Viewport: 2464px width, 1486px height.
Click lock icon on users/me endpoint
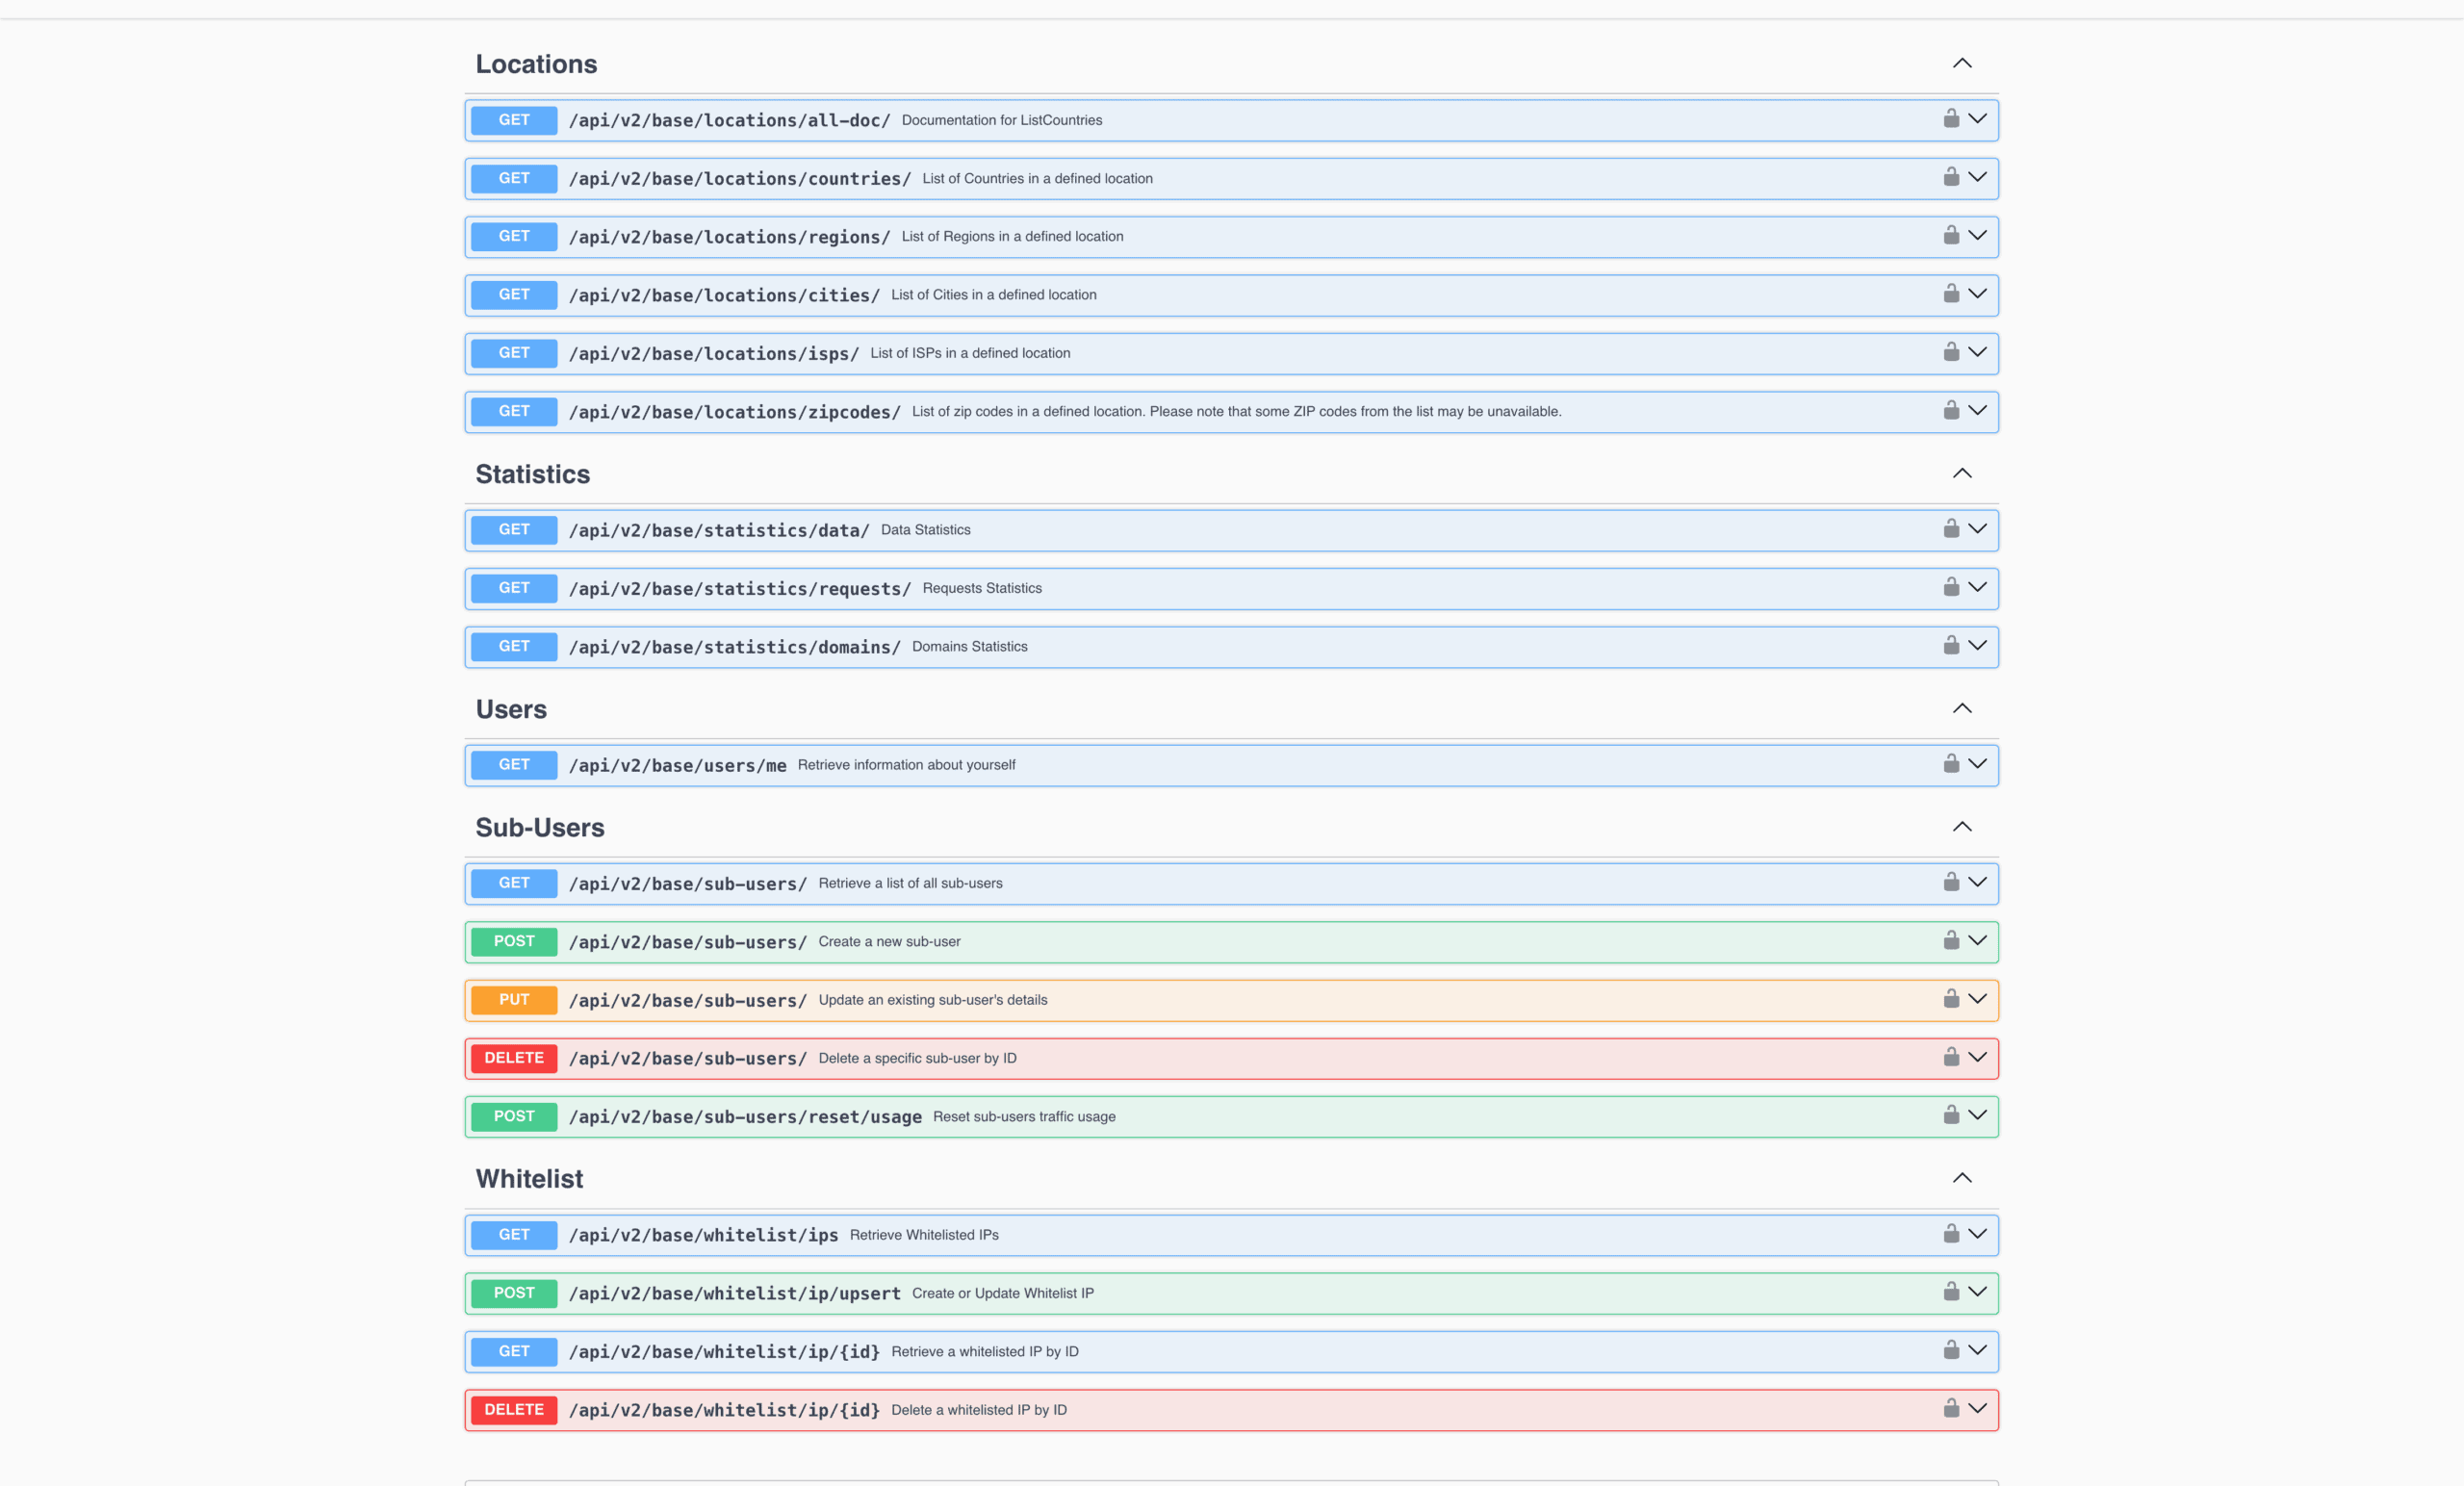coord(1950,764)
